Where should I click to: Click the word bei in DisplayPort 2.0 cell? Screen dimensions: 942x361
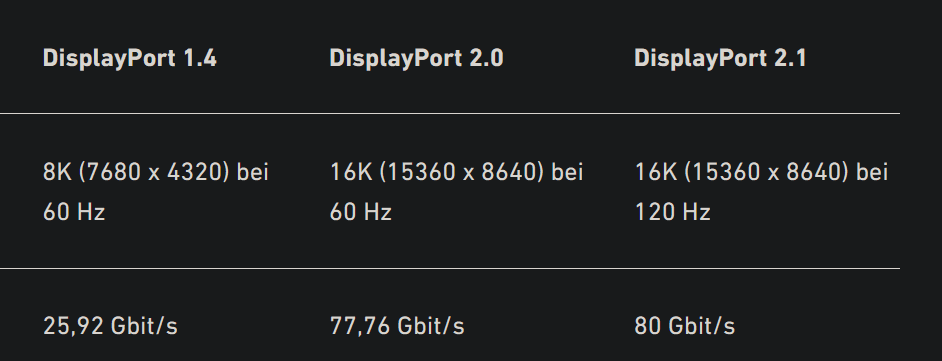(x=567, y=172)
